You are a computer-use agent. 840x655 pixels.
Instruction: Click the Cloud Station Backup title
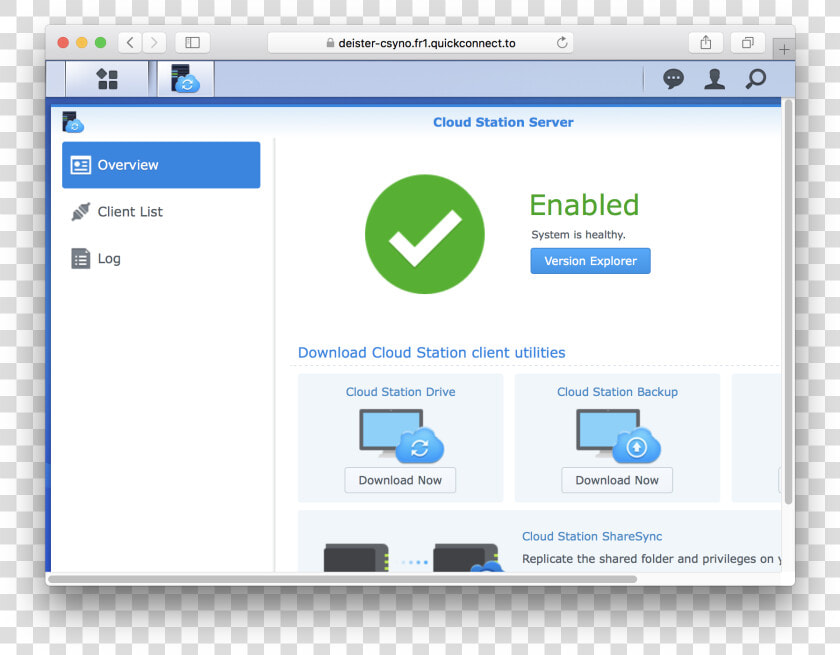click(617, 392)
